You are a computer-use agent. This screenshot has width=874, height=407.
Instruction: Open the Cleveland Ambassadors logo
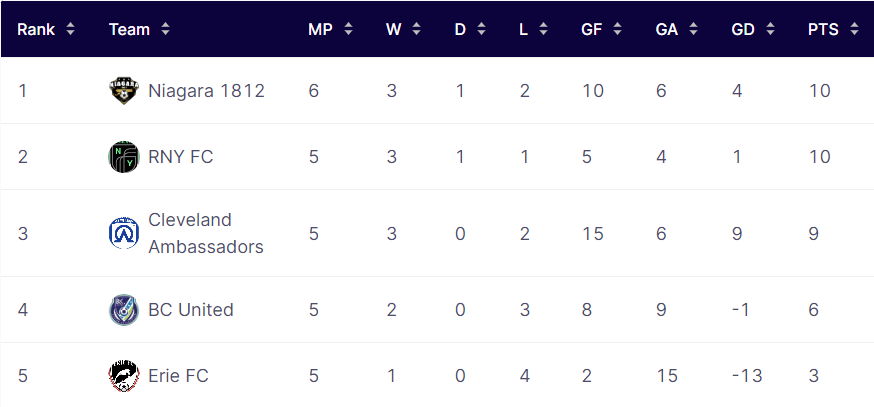pyautogui.click(x=124, y=233)
